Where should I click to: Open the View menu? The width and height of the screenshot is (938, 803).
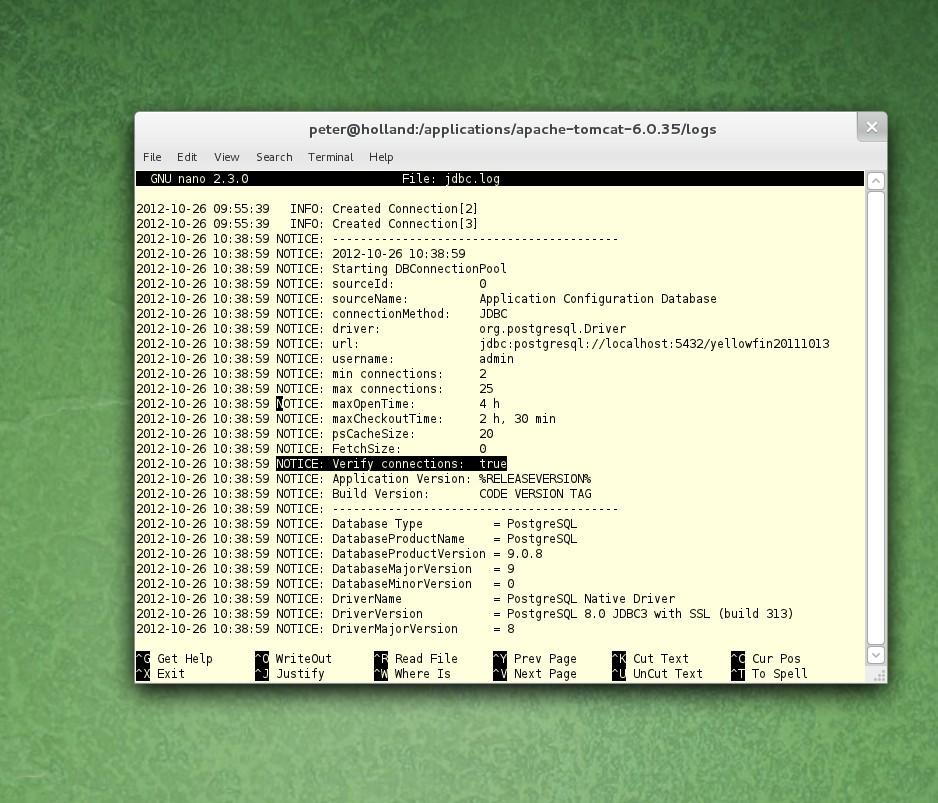[226, 157]
